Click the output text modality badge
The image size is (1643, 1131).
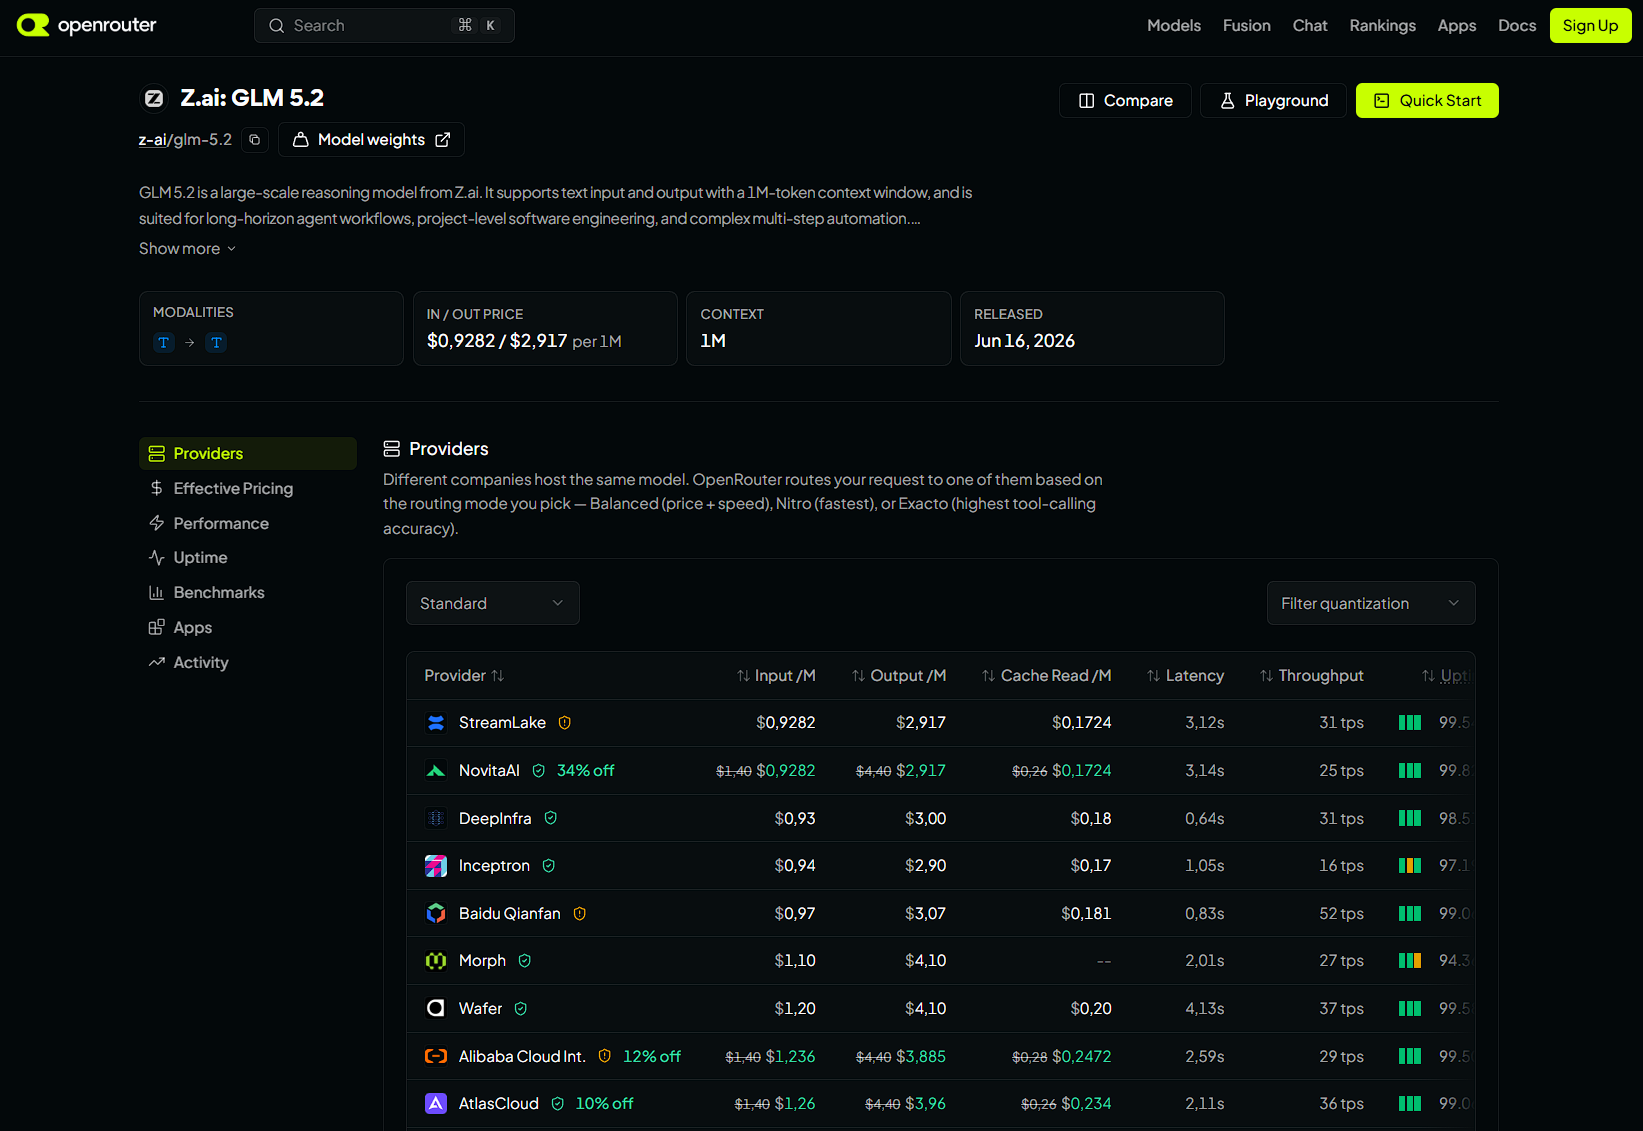216,343
